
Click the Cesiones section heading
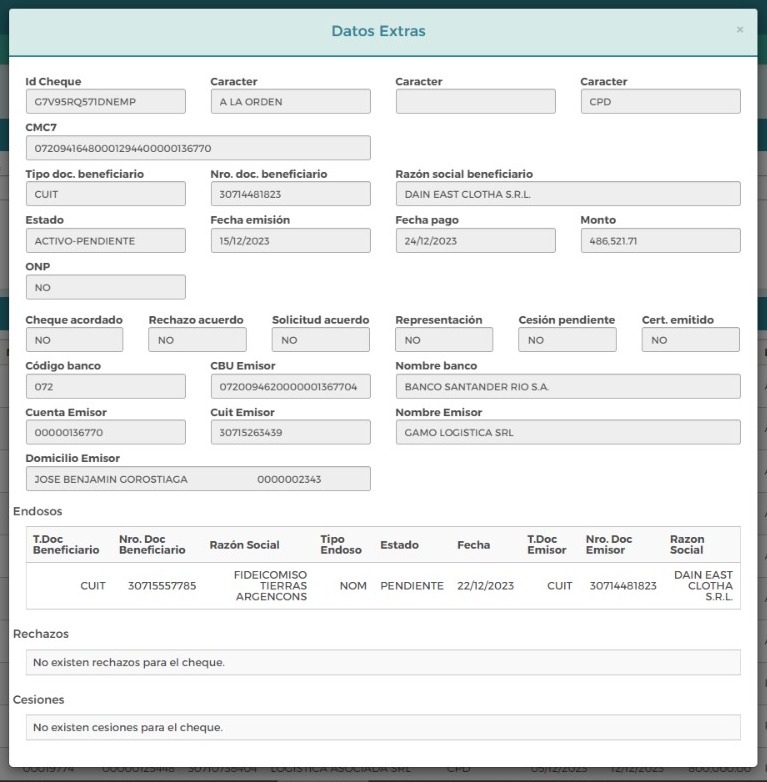pos(38,700)
